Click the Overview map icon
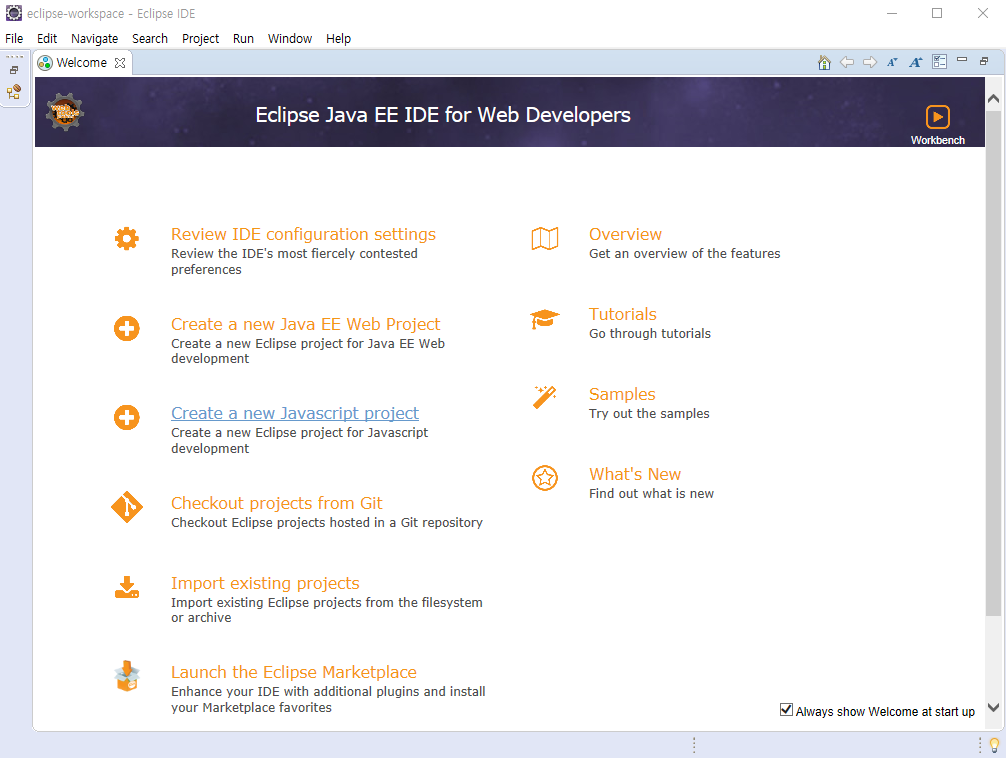 (545, 239)
